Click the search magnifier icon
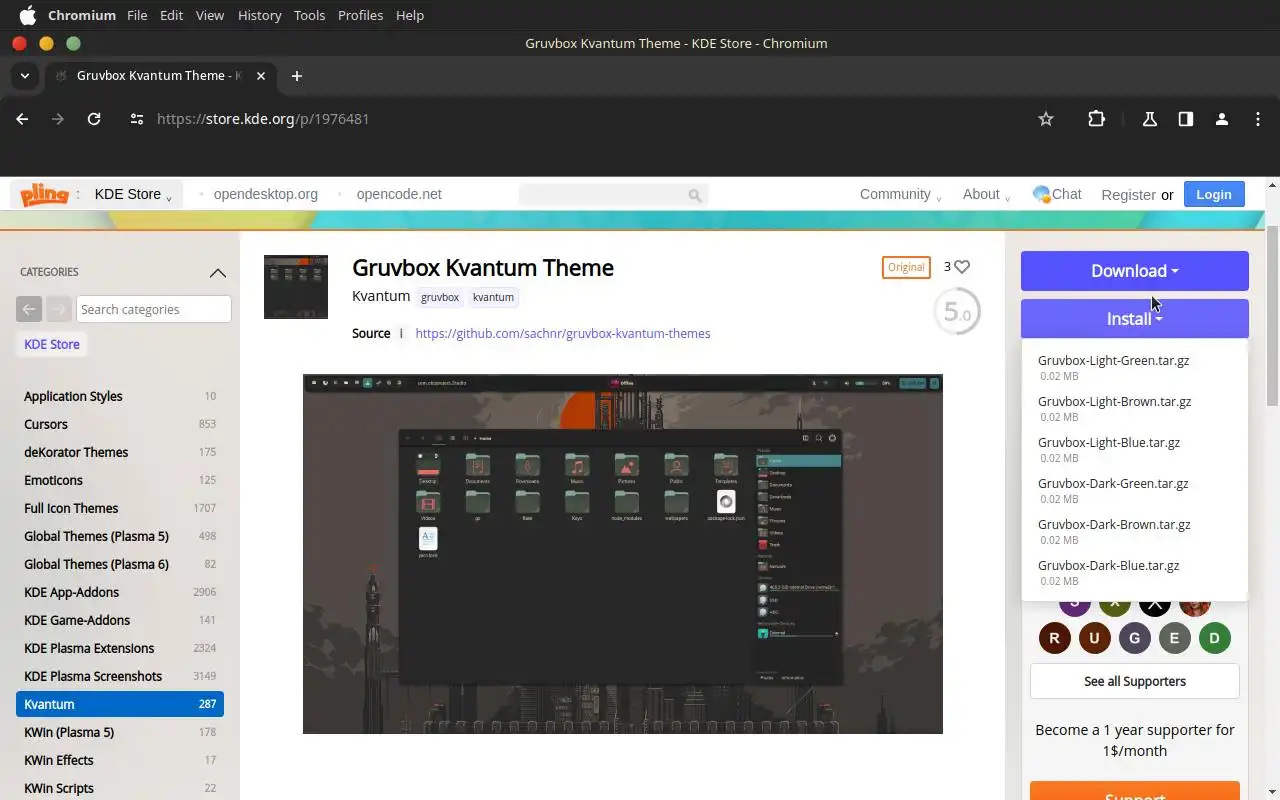The width and height of the screenshot is (1280, 800). pos(695,196)
